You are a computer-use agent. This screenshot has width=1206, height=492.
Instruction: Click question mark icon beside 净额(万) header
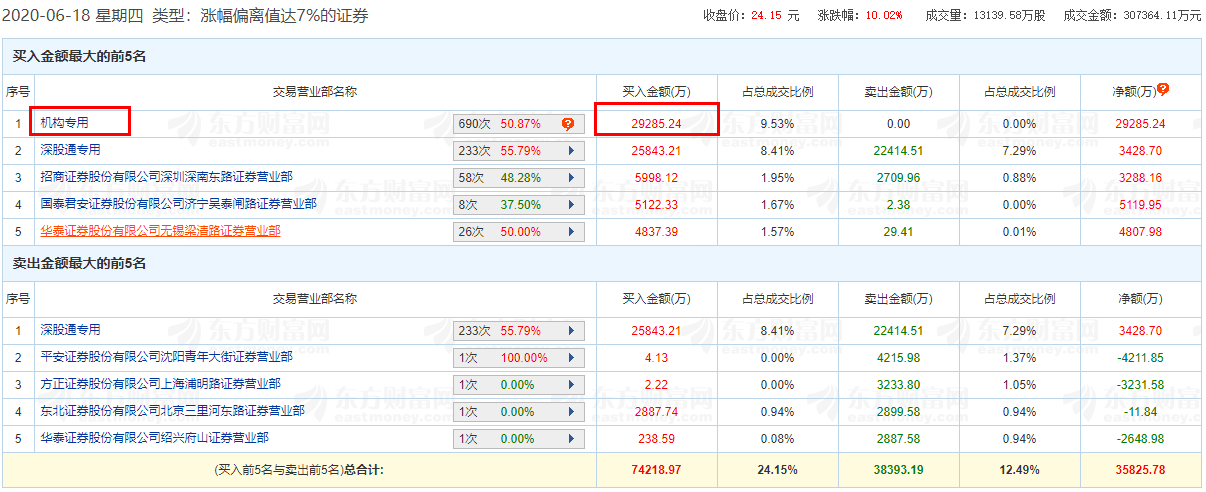pyautogui.click(x=1163, y=90)
